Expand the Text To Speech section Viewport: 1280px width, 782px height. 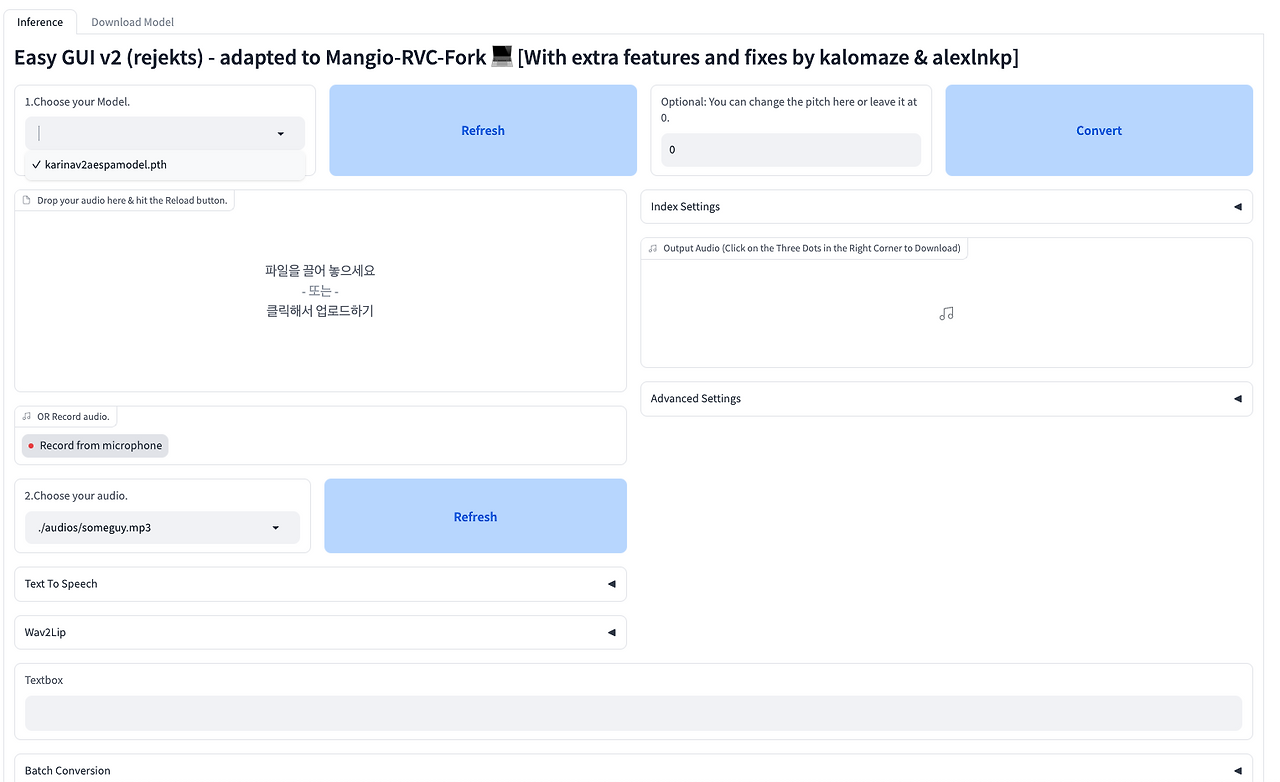[320, 584]
